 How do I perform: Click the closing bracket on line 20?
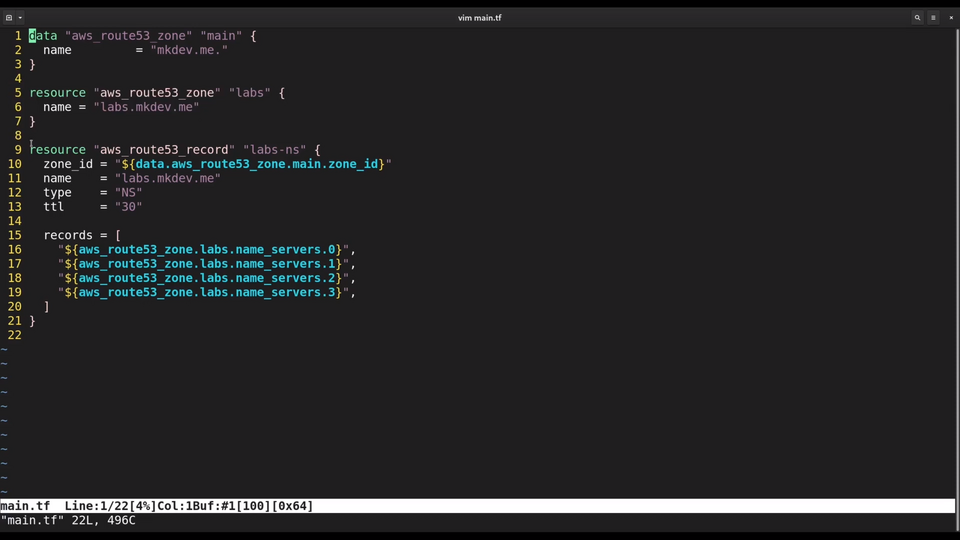(x=47, y=306)
